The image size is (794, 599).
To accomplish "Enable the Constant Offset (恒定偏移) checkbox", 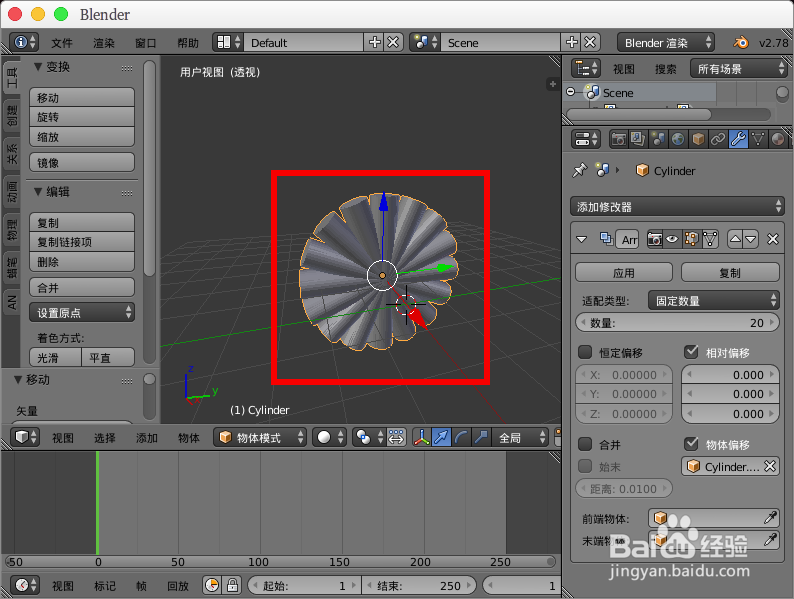I will pyautogui.click(x=585, y=352).
